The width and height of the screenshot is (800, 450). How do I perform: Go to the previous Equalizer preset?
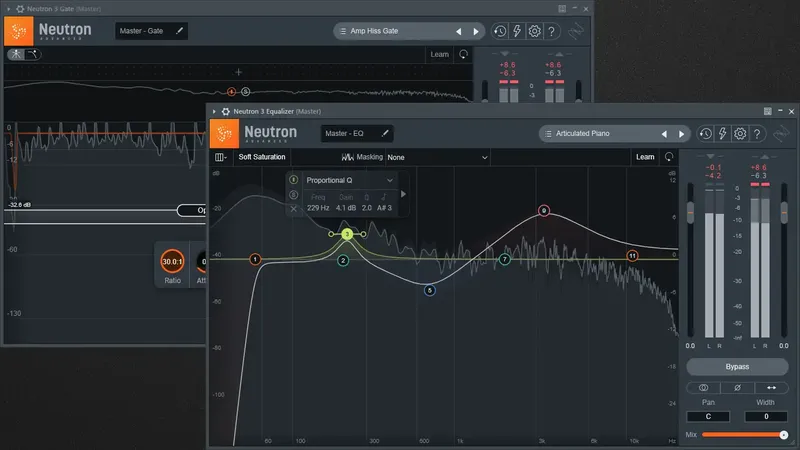pos(664,134)
